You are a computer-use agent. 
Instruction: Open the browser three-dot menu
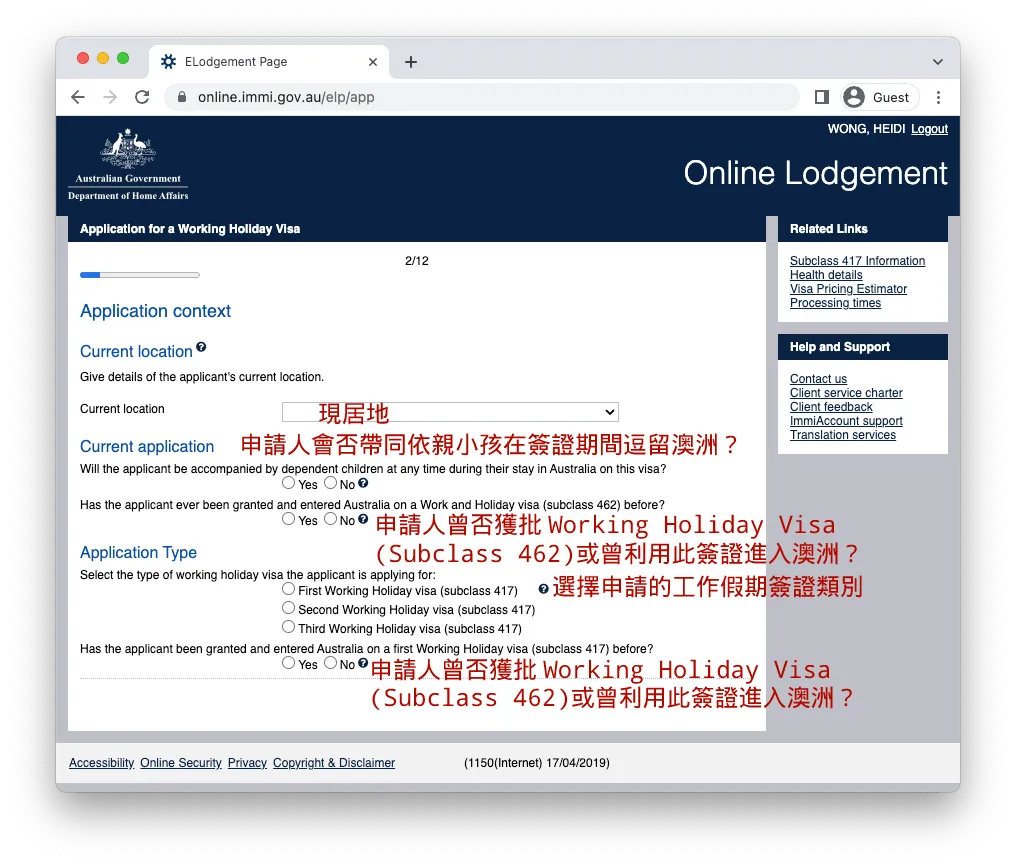[938, 97]
